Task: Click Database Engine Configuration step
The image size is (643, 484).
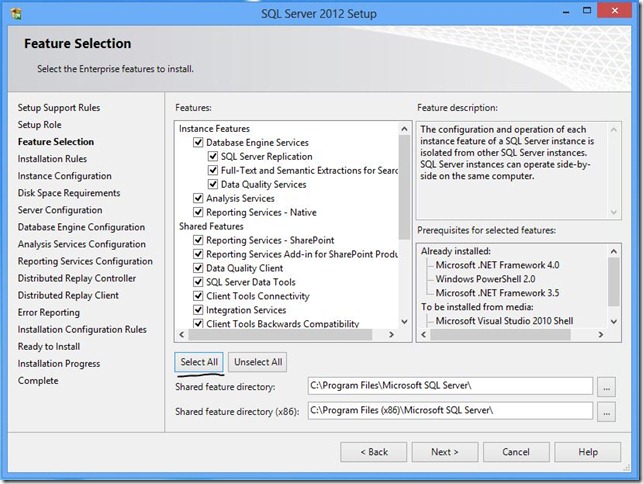Action: [81, 227]
